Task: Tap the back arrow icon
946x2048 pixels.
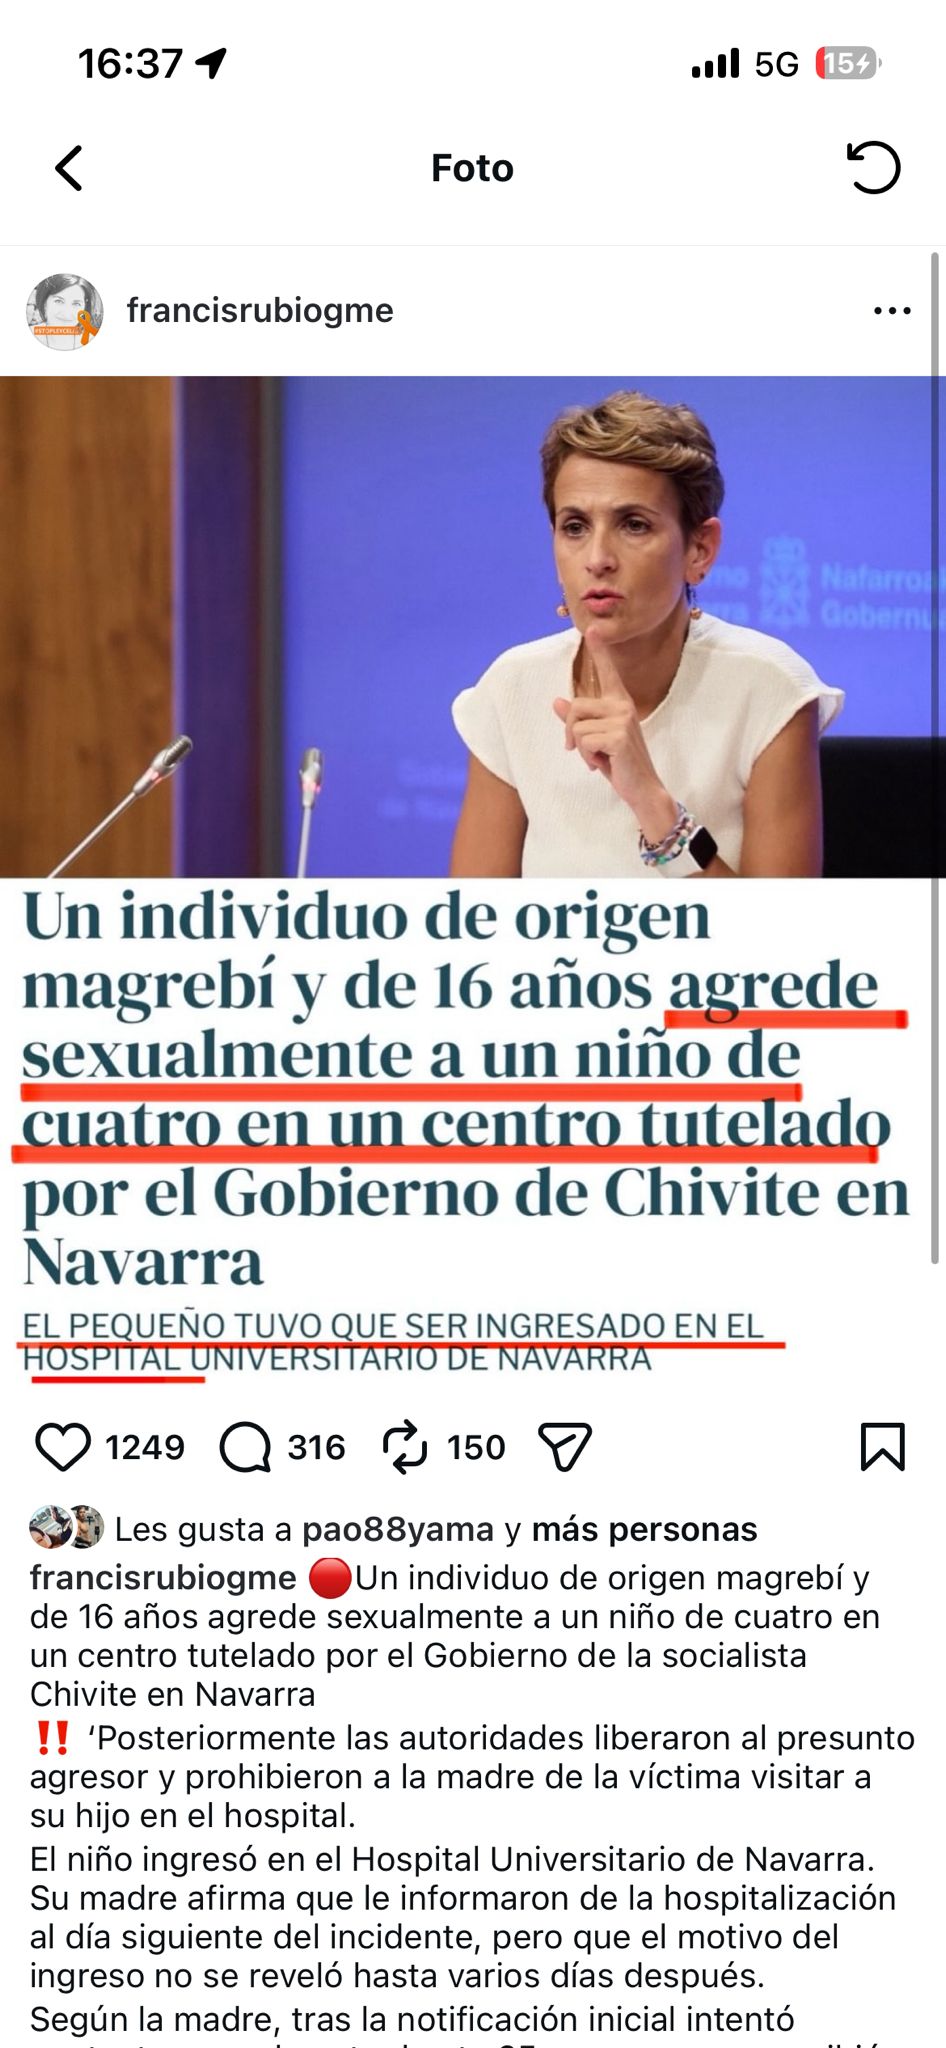Action: pyautogui.click(x=69, y=168)
